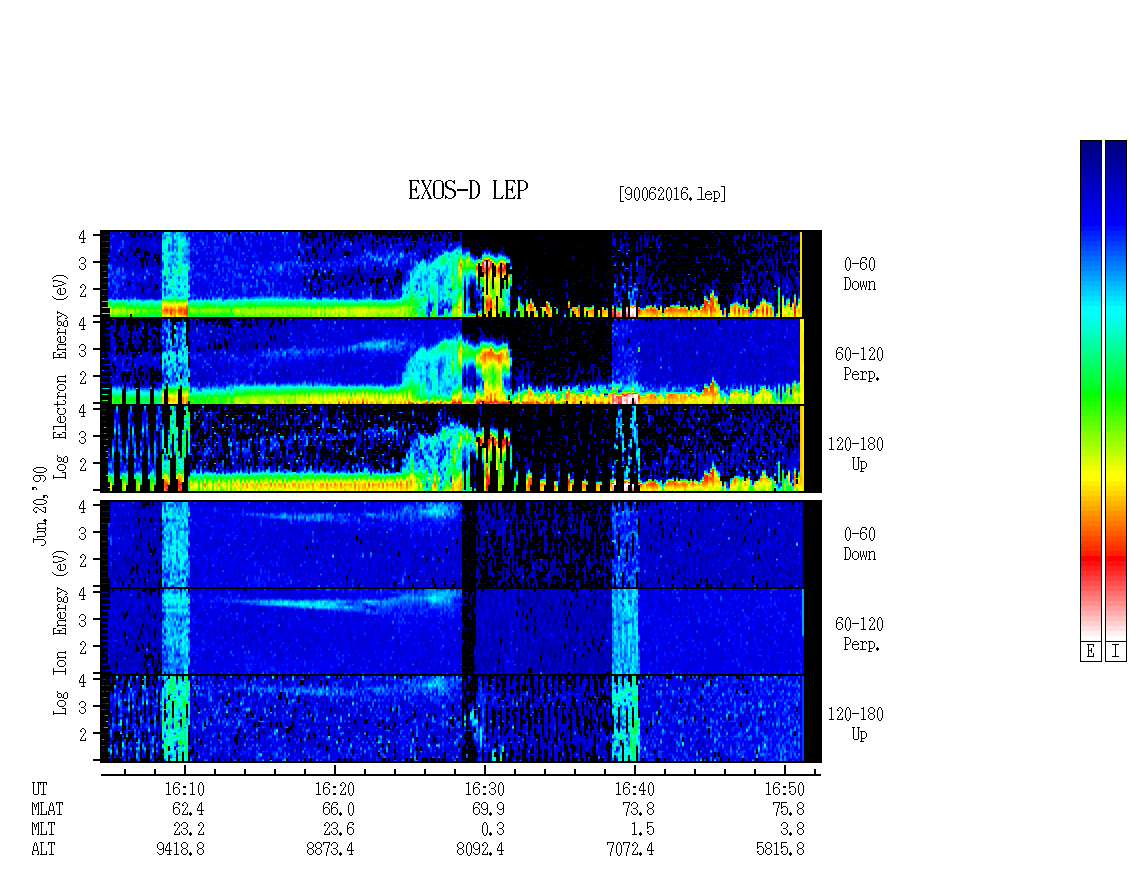
Task: Click the EXOS-D LEP plot title
Action: 468,190
